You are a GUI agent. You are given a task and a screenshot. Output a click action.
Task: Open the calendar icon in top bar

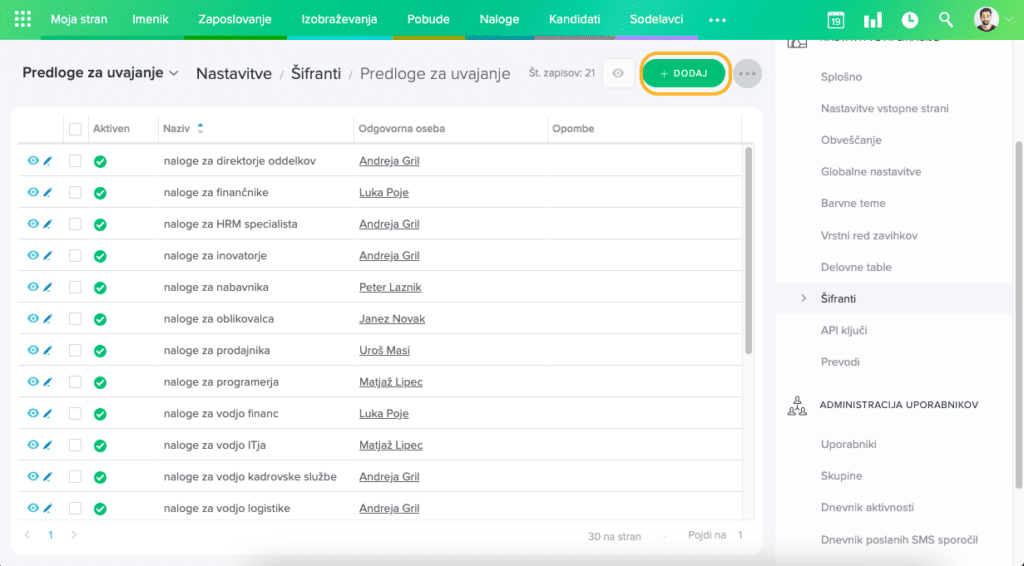835,20
